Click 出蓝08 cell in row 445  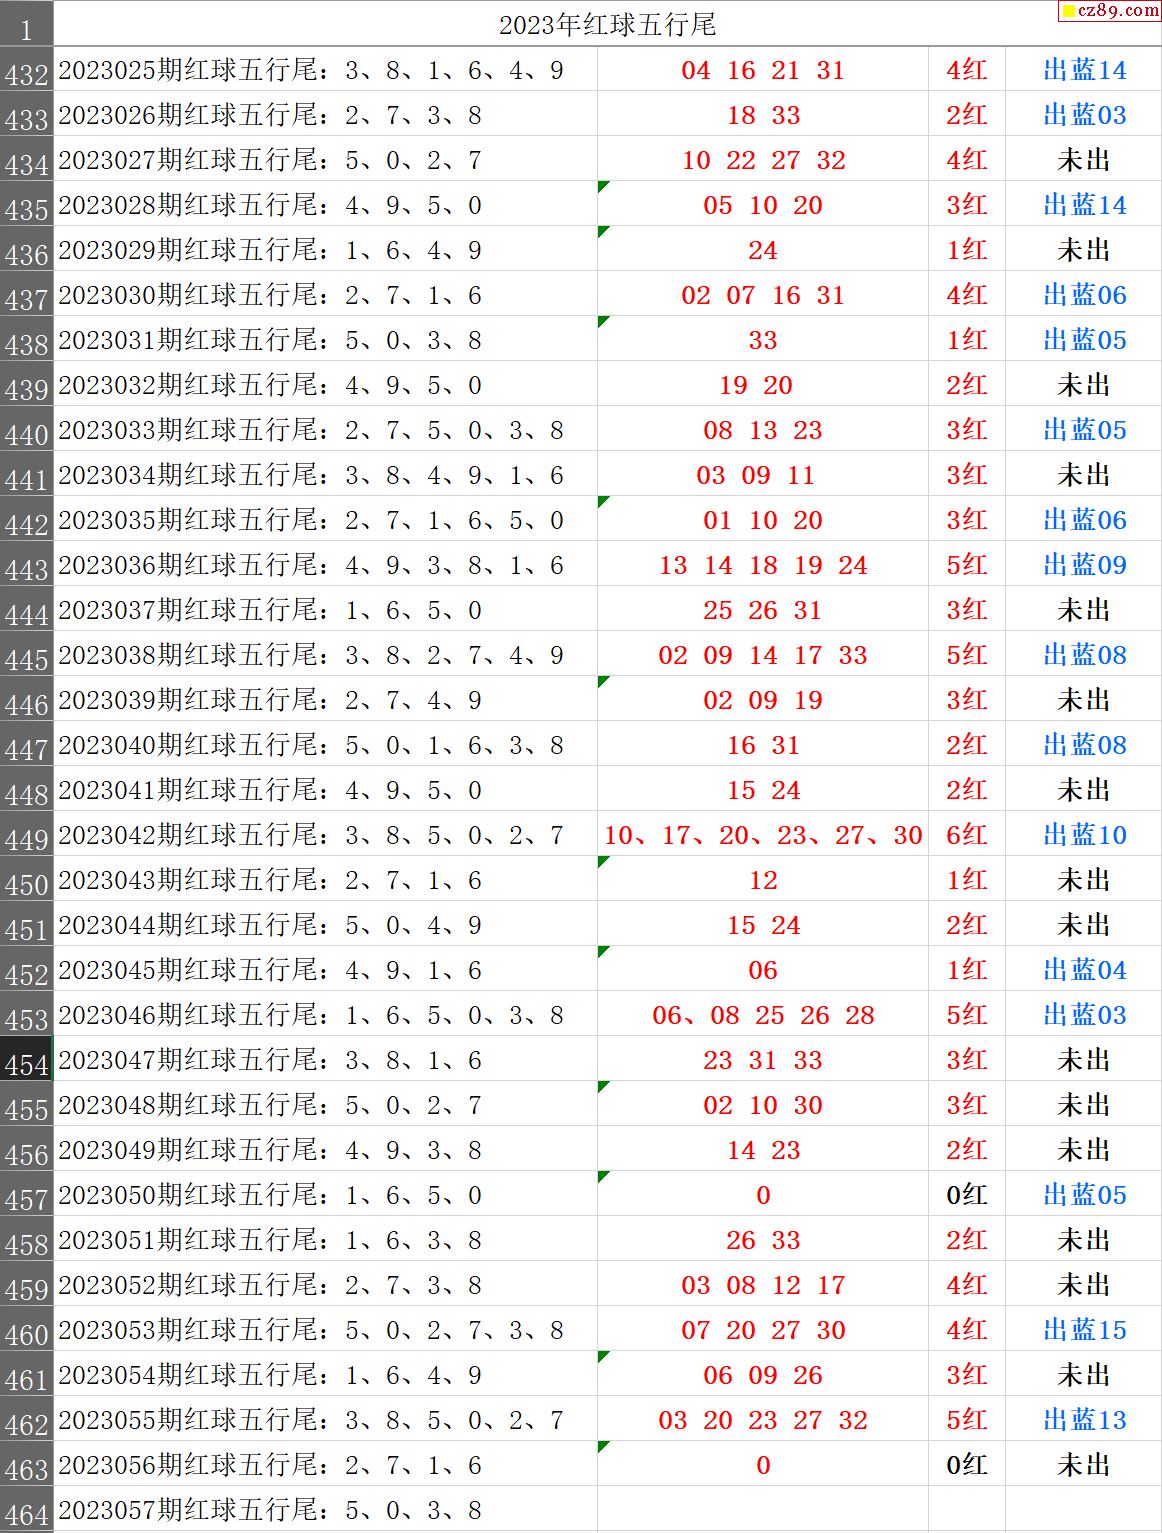[x=1084, y=655]
